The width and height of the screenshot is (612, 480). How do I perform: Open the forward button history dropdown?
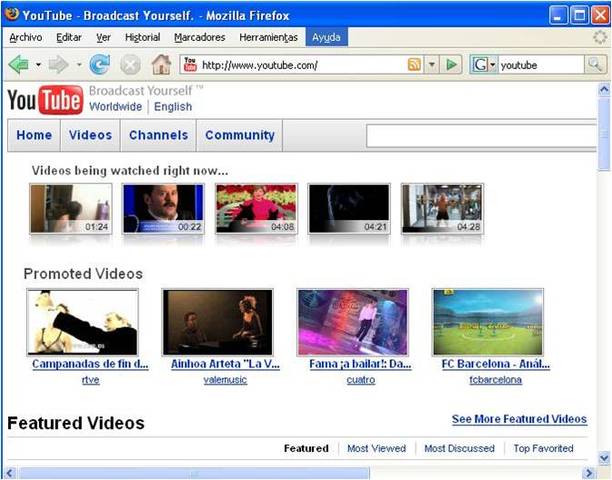tap(79, 64)
